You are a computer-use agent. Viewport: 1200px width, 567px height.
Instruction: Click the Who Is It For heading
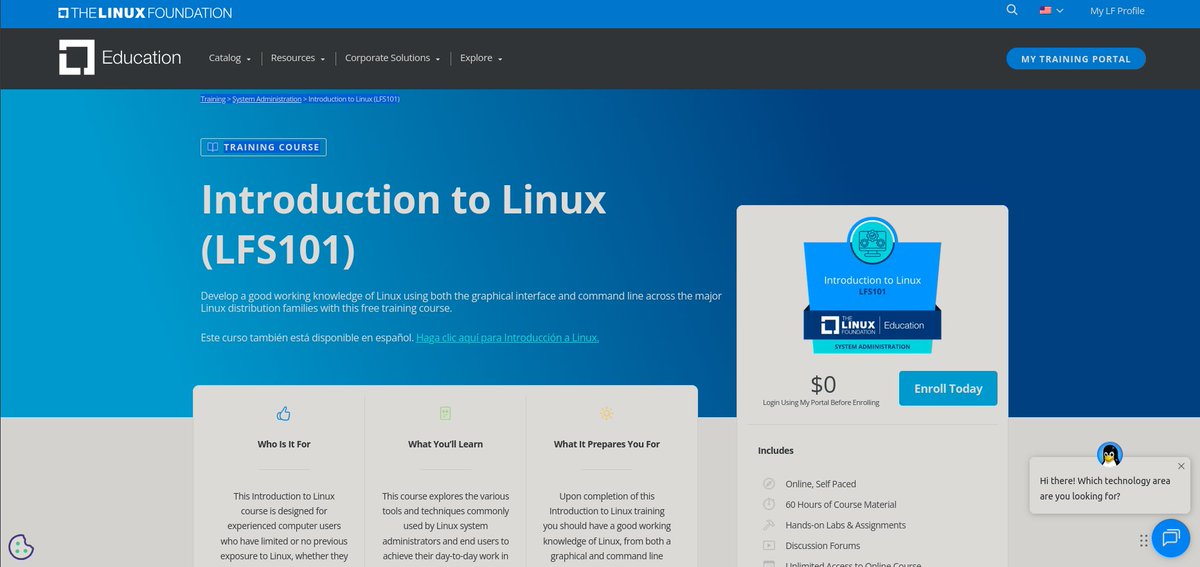pos(284,444)
